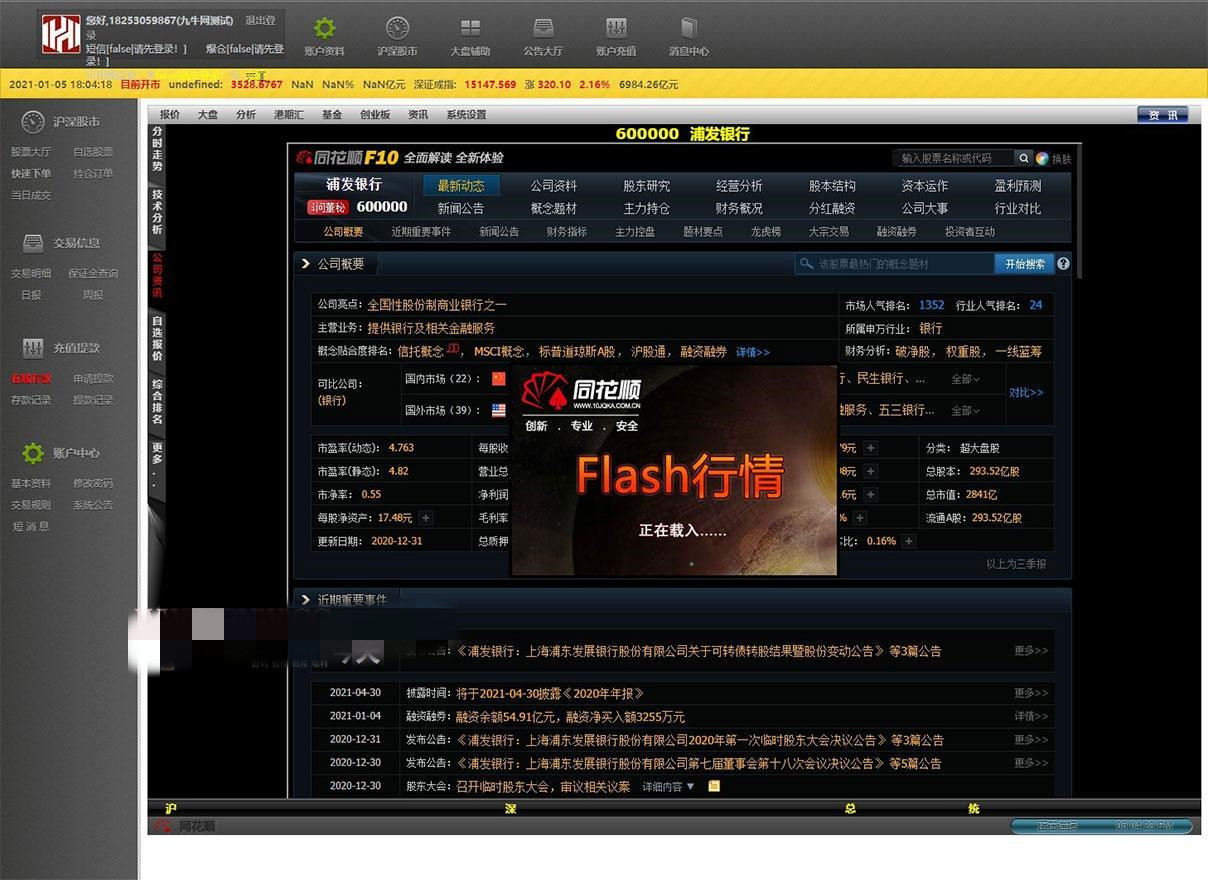Click the 交易信息 inbox icon in sidebar
1208x880 pixels.
coord(33,242)
